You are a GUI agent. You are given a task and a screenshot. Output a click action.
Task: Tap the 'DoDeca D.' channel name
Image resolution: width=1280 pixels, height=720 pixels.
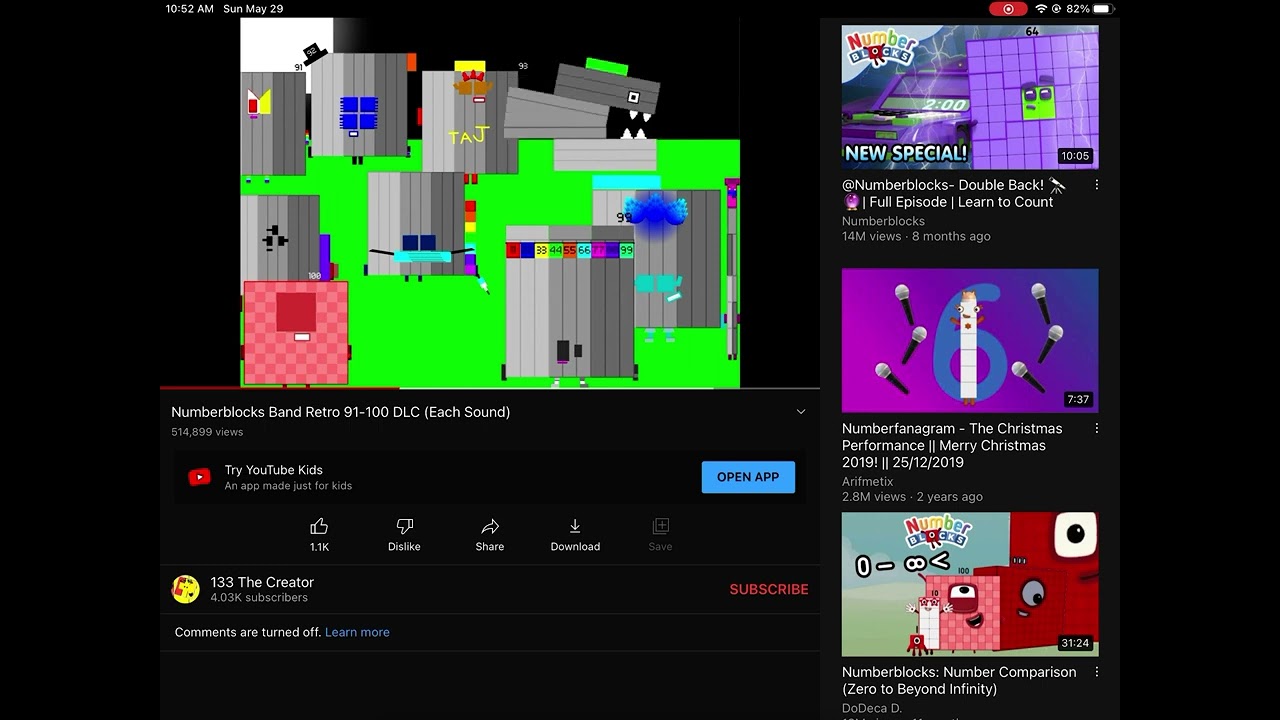pos(872,708)
